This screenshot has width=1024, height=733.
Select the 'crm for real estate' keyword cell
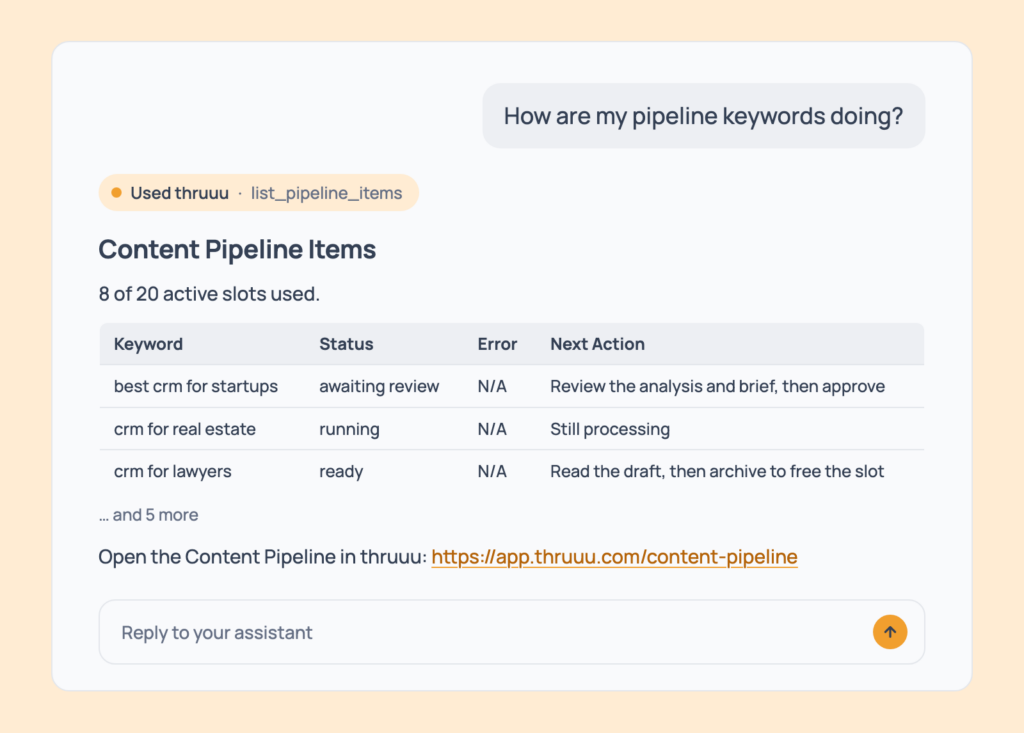point(185,429)
